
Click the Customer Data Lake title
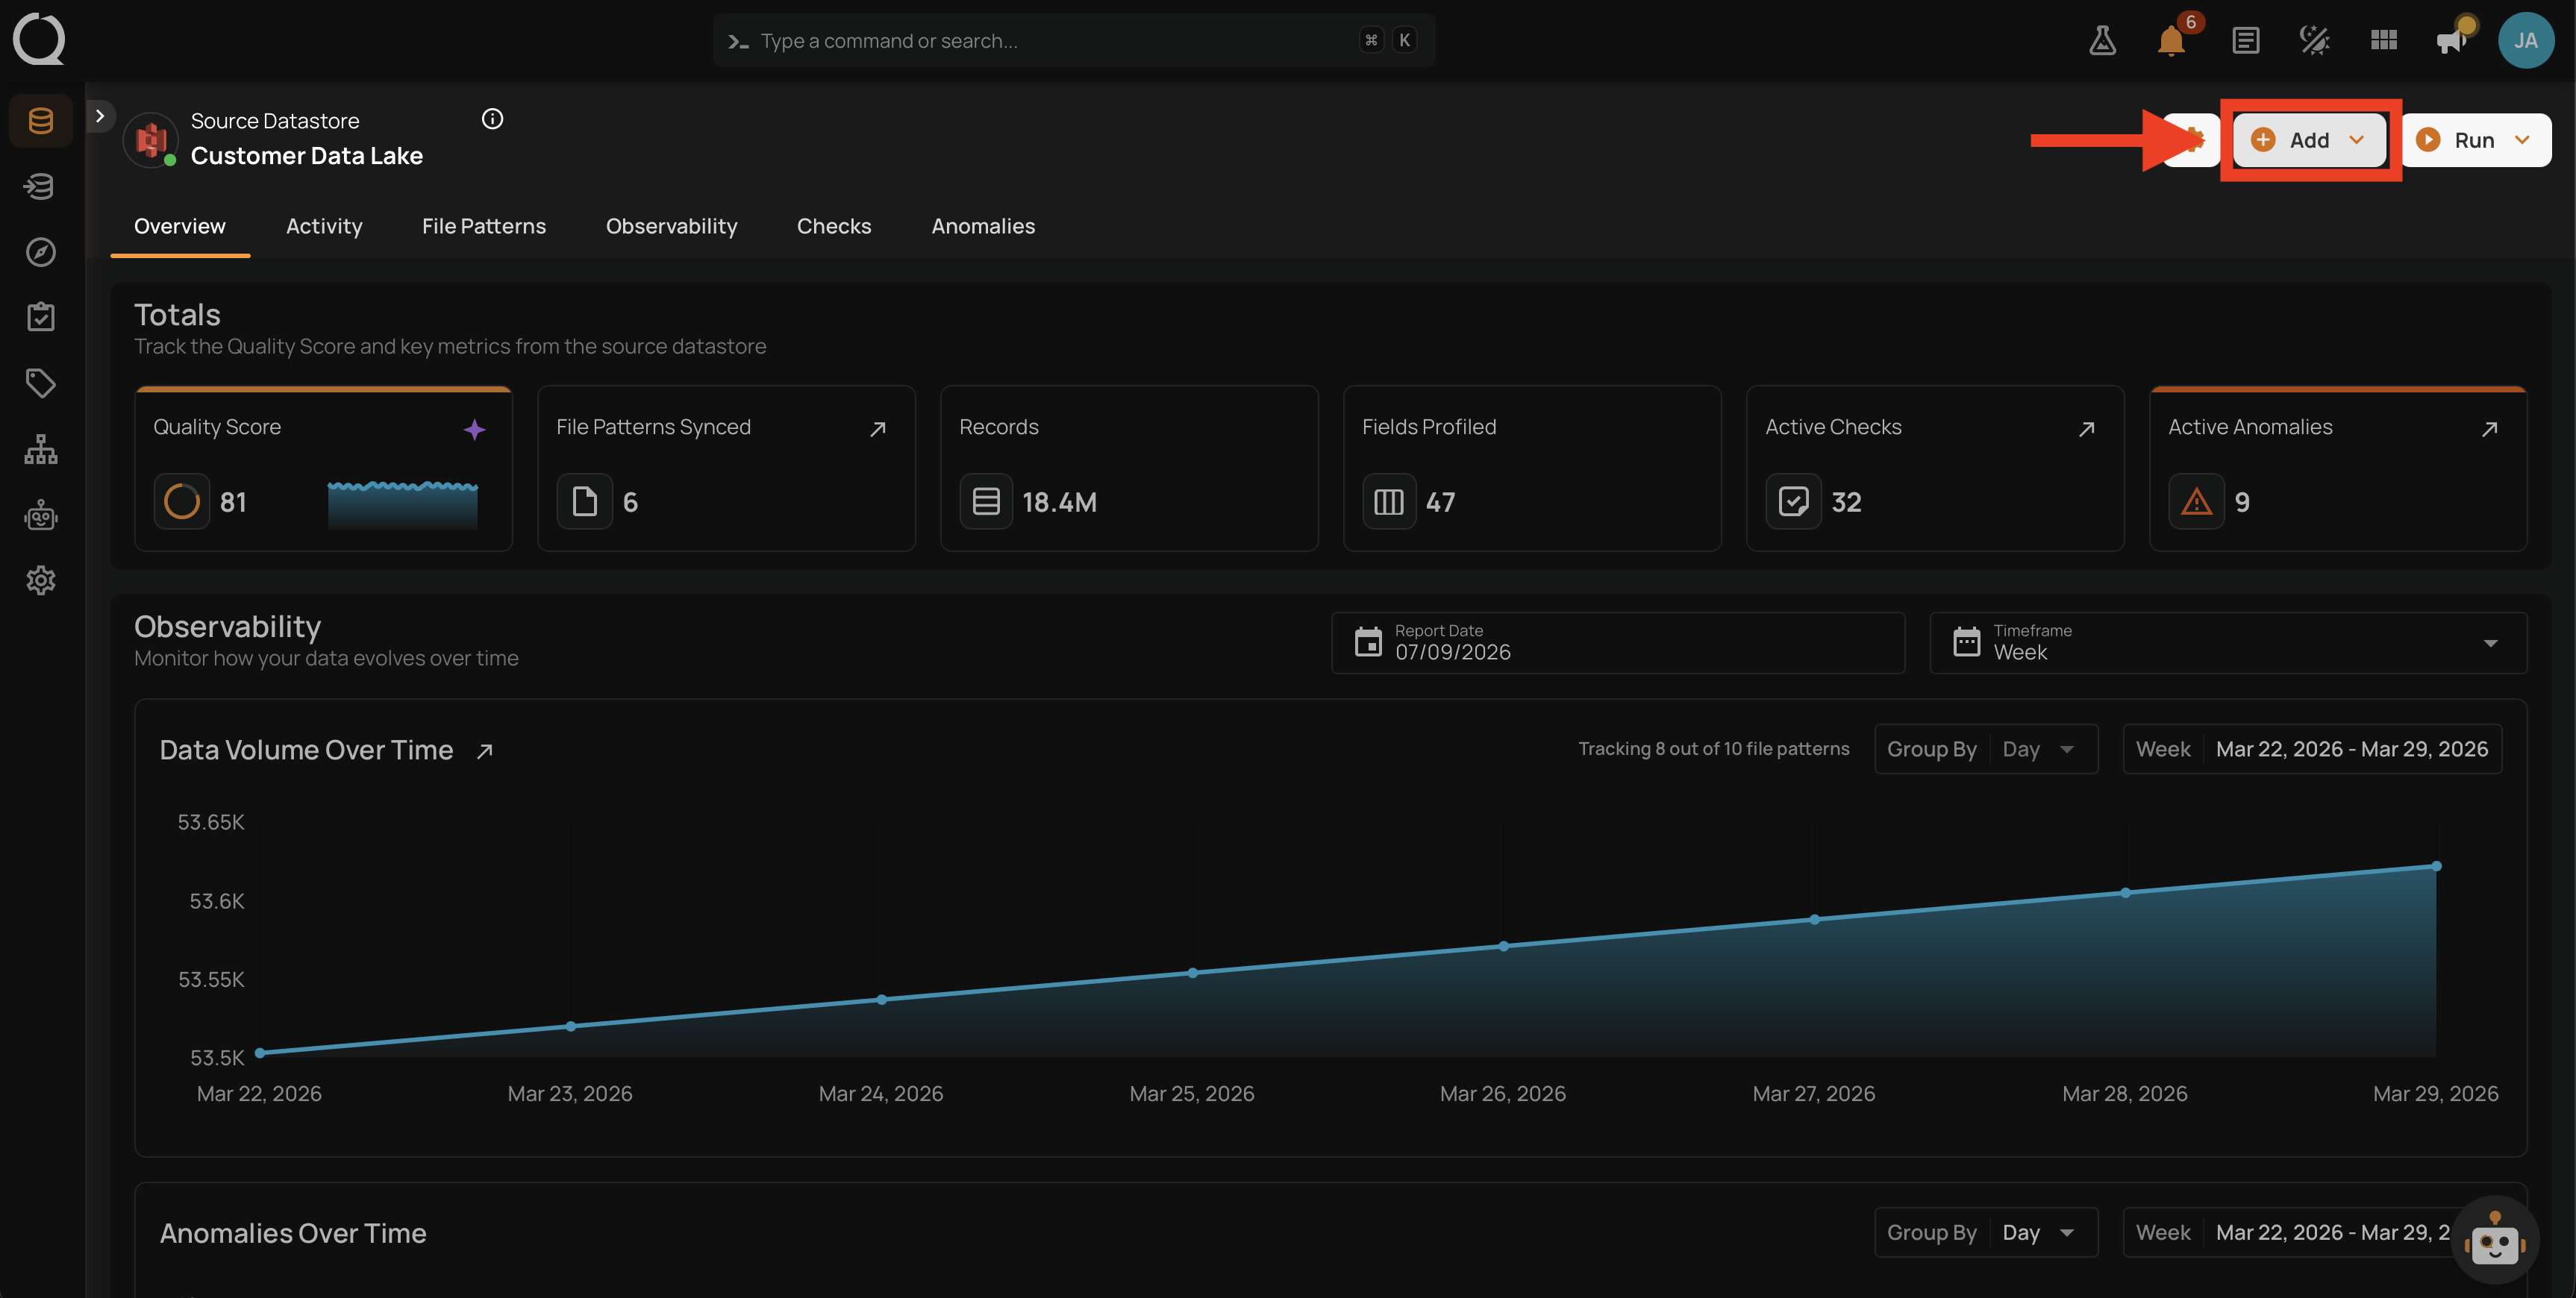point(307,156)
